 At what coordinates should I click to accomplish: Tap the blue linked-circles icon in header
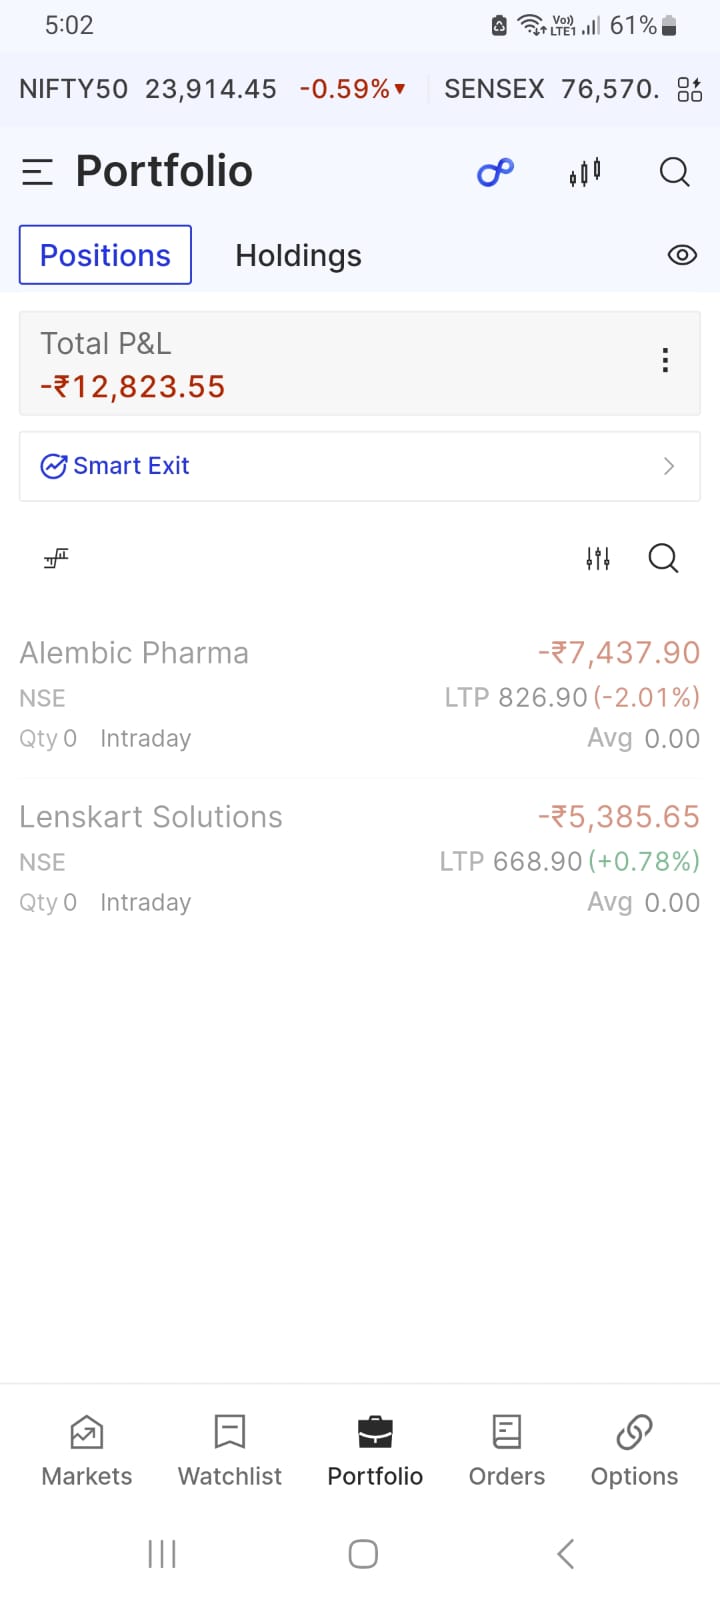495,172
